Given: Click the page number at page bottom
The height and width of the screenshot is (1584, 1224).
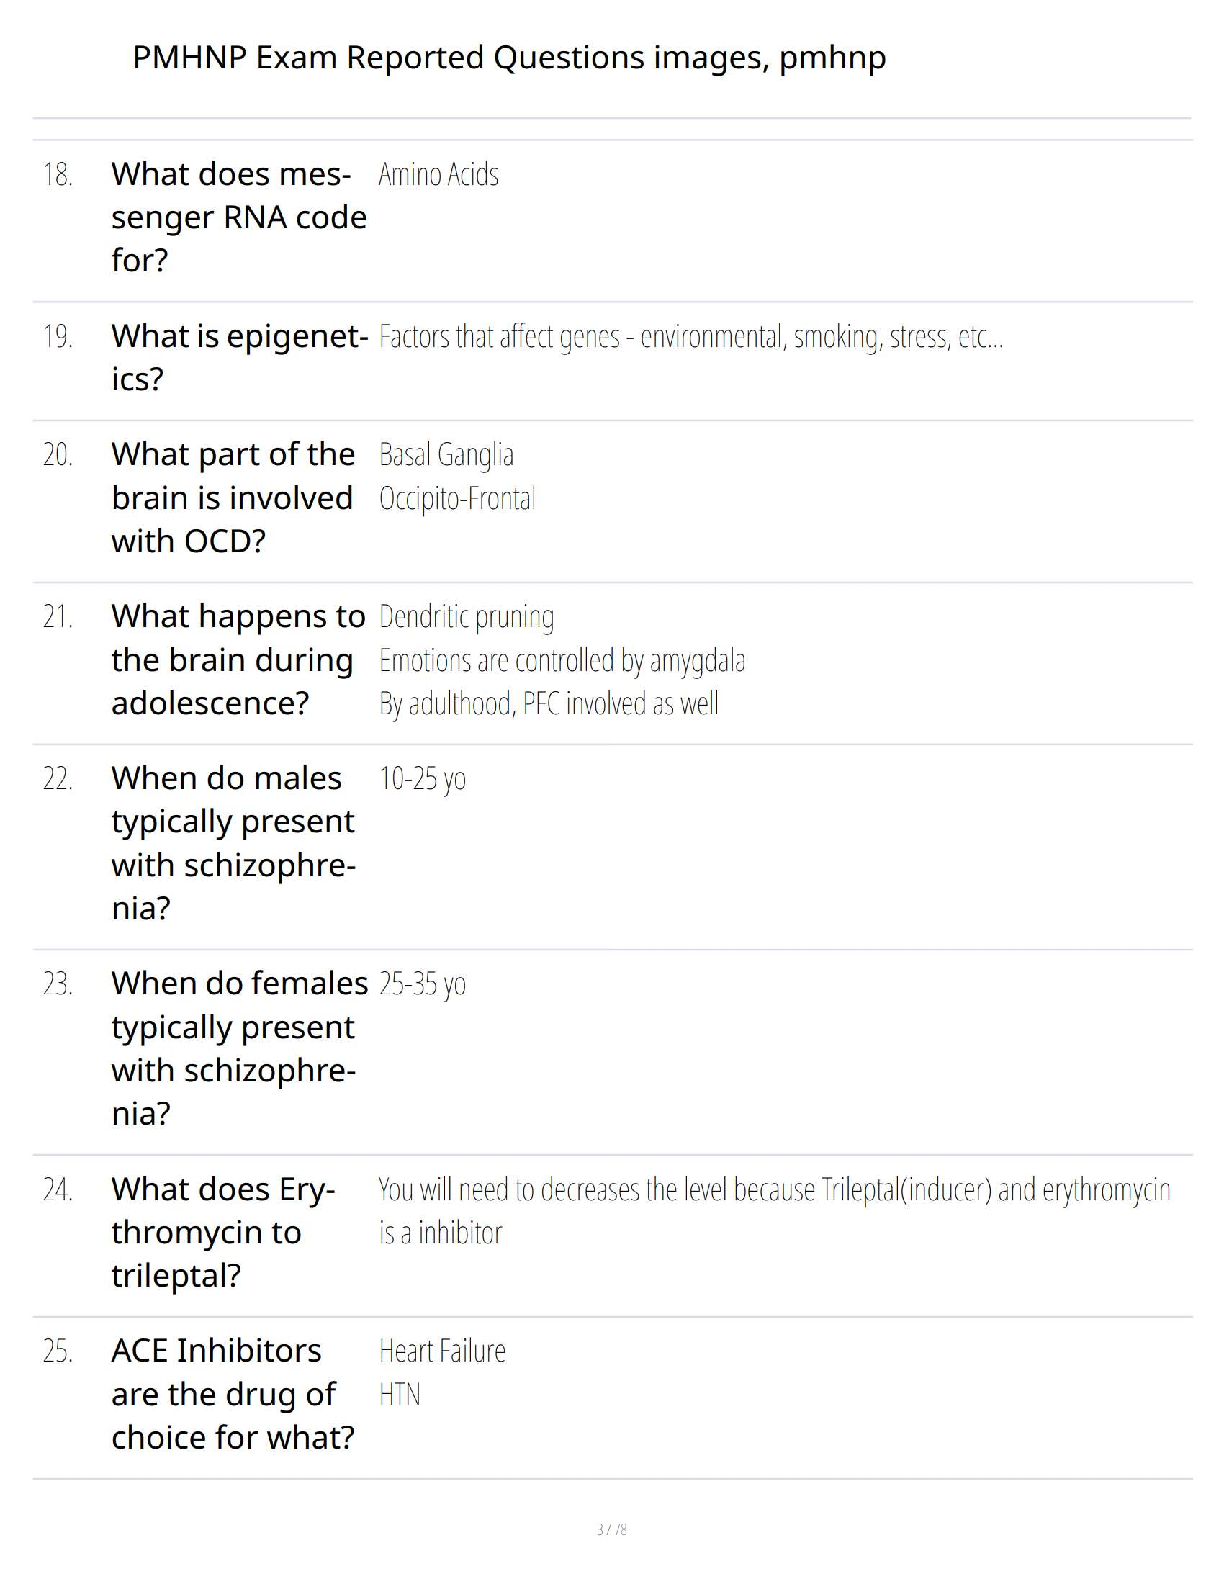Looking at the screenshot, I should pyautogui.click(x=611, y=1529).
